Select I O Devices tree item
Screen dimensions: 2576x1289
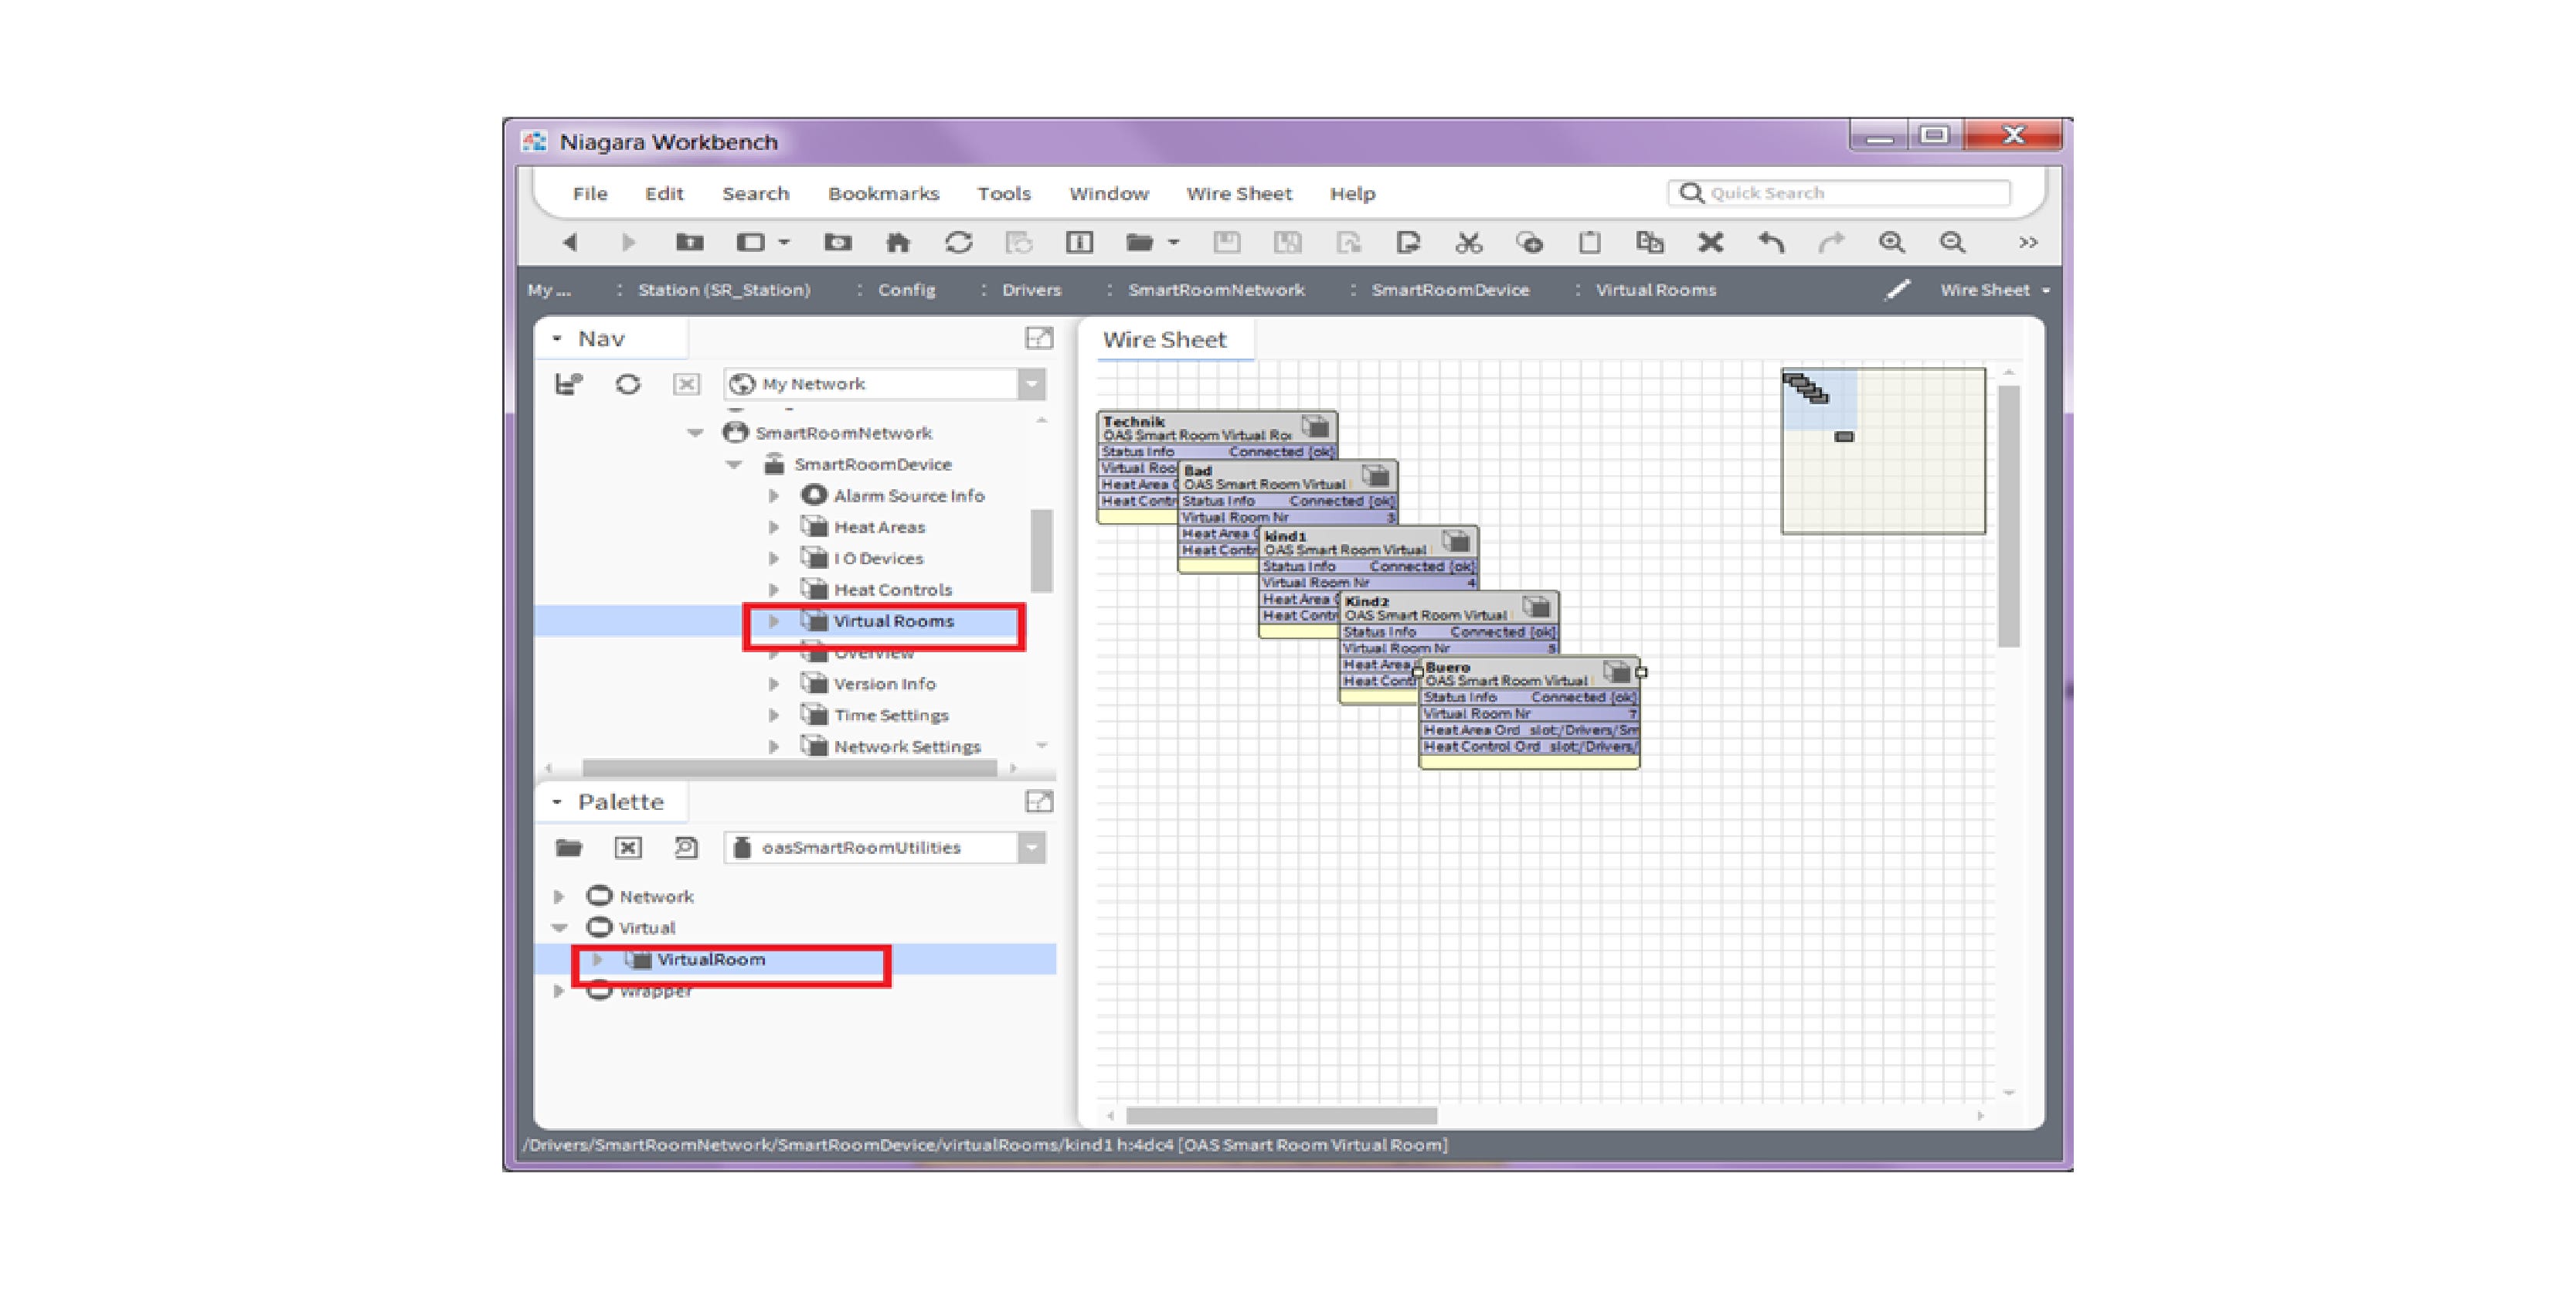click(878, 559)
